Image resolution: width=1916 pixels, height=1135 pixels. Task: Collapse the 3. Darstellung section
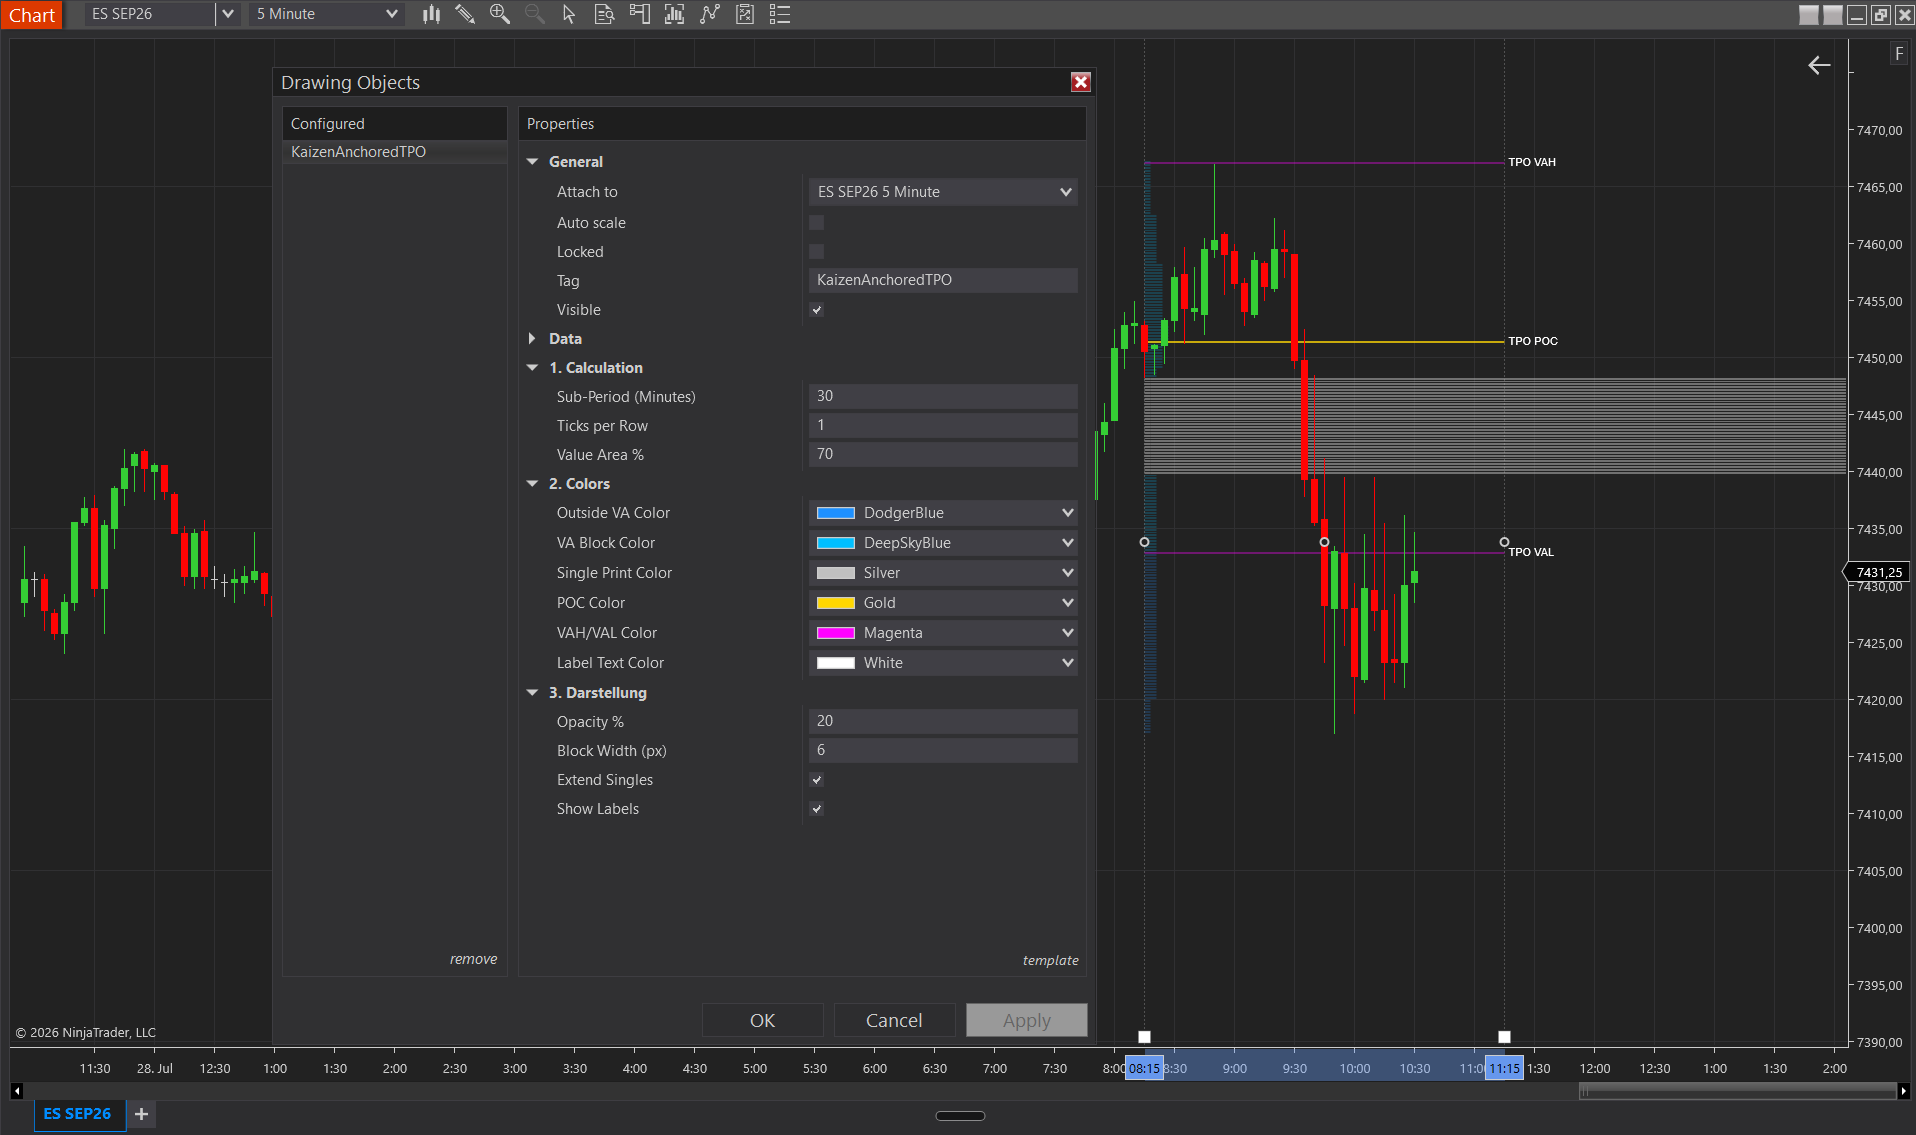tap(533, 693)
